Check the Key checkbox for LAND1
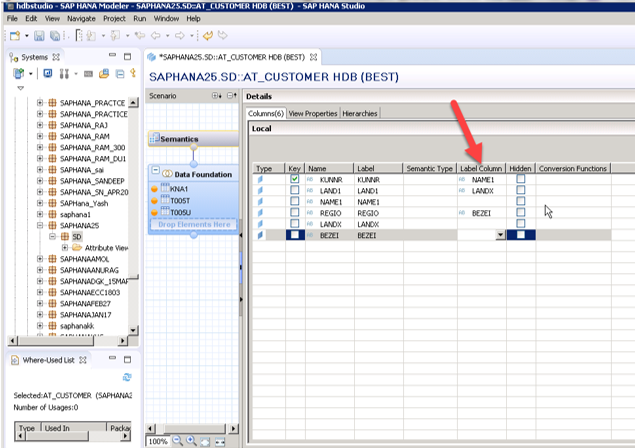Viewport: 635px width, 448px height. tap(295, 190)
